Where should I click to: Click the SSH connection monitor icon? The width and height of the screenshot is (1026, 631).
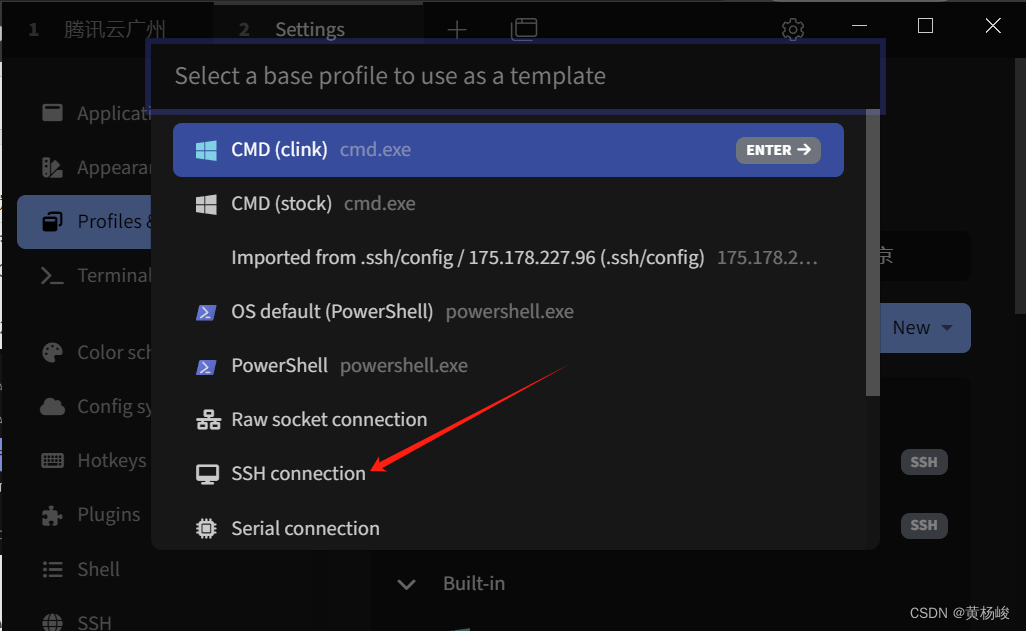tap(207, 474)
